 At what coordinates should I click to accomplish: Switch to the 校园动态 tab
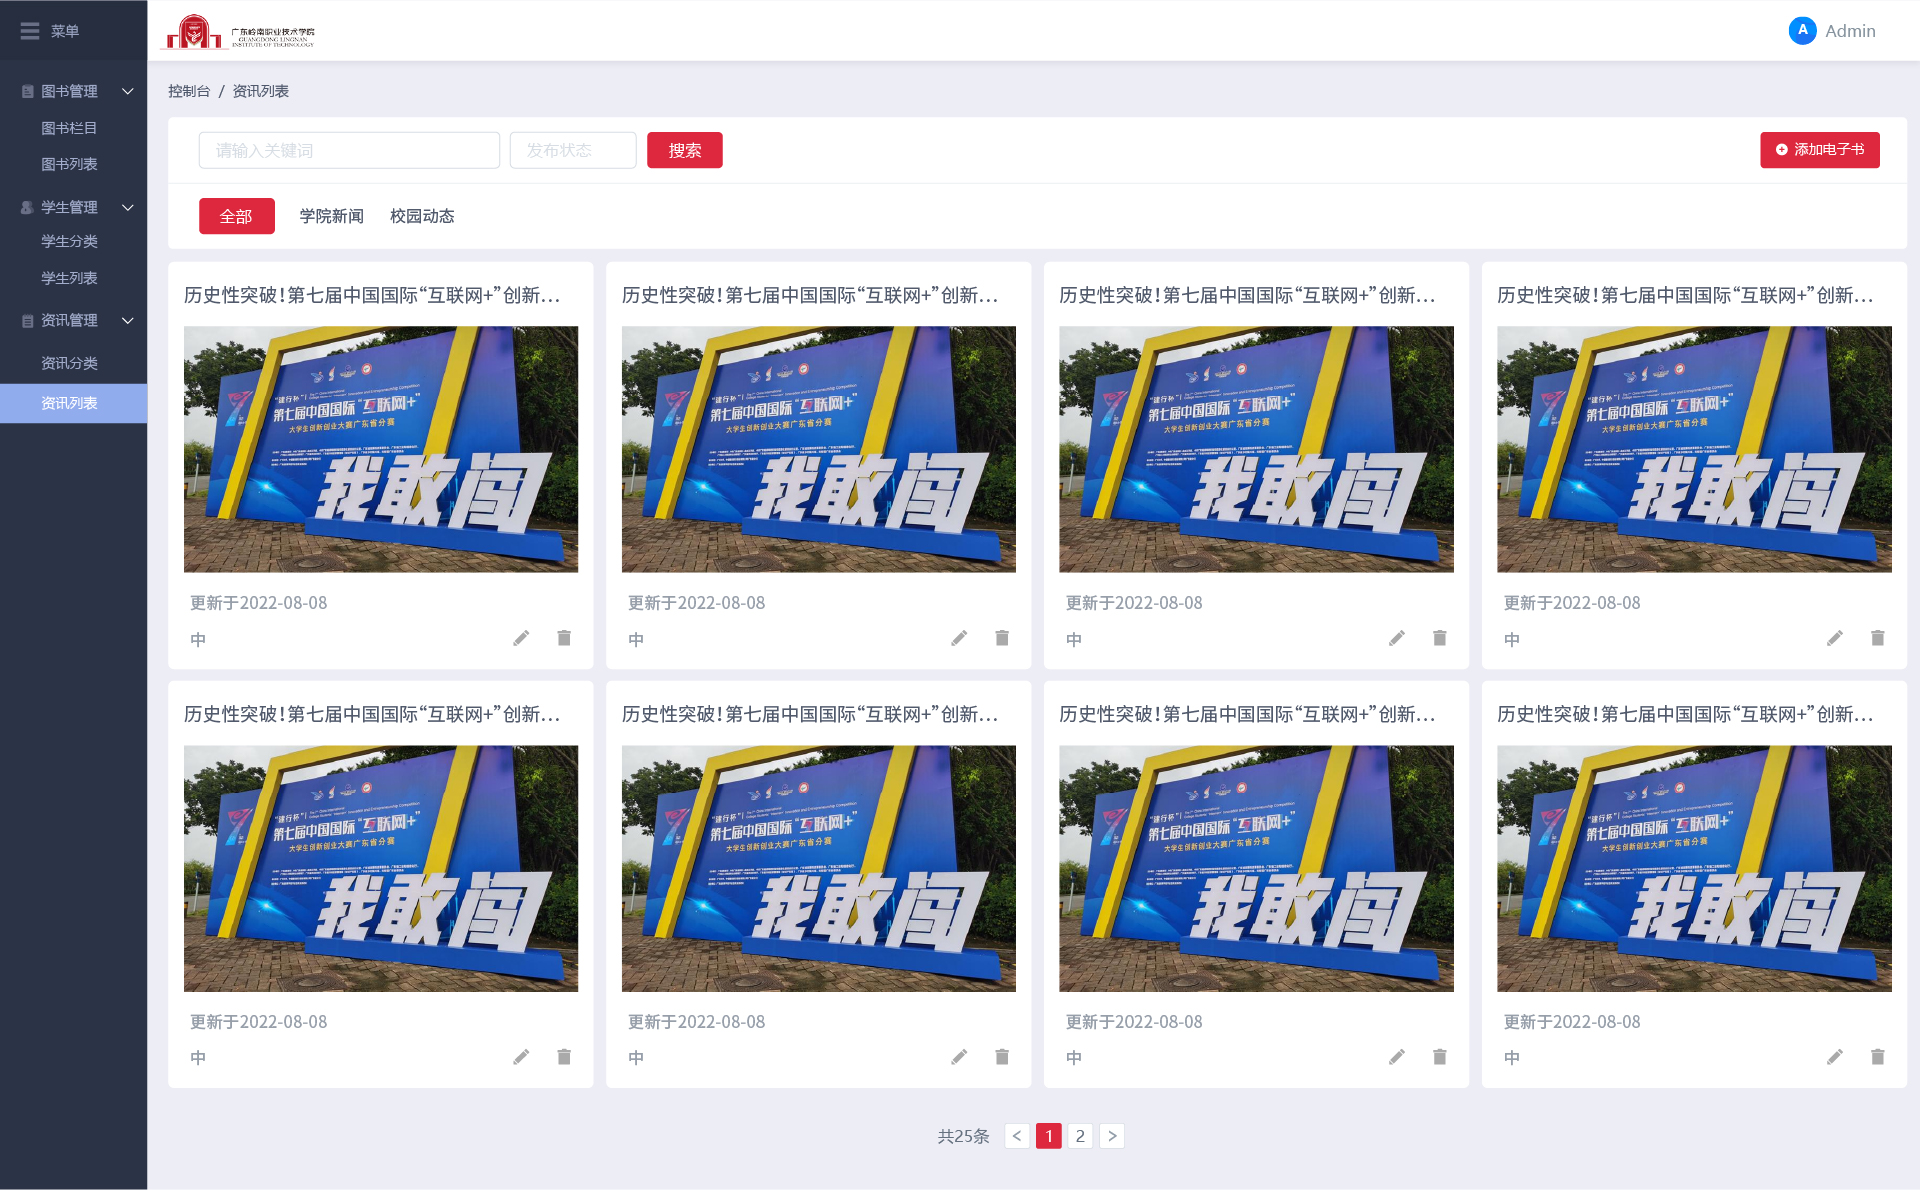click(x=422, y=216)
